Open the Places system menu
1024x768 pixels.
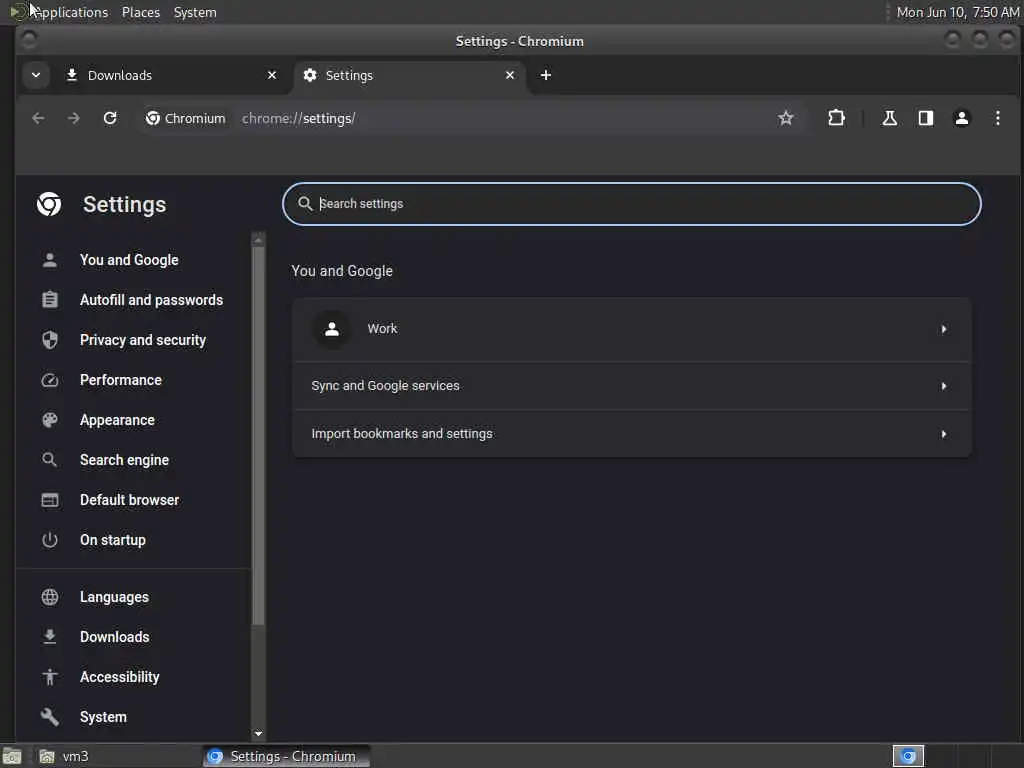pos(141,12)
